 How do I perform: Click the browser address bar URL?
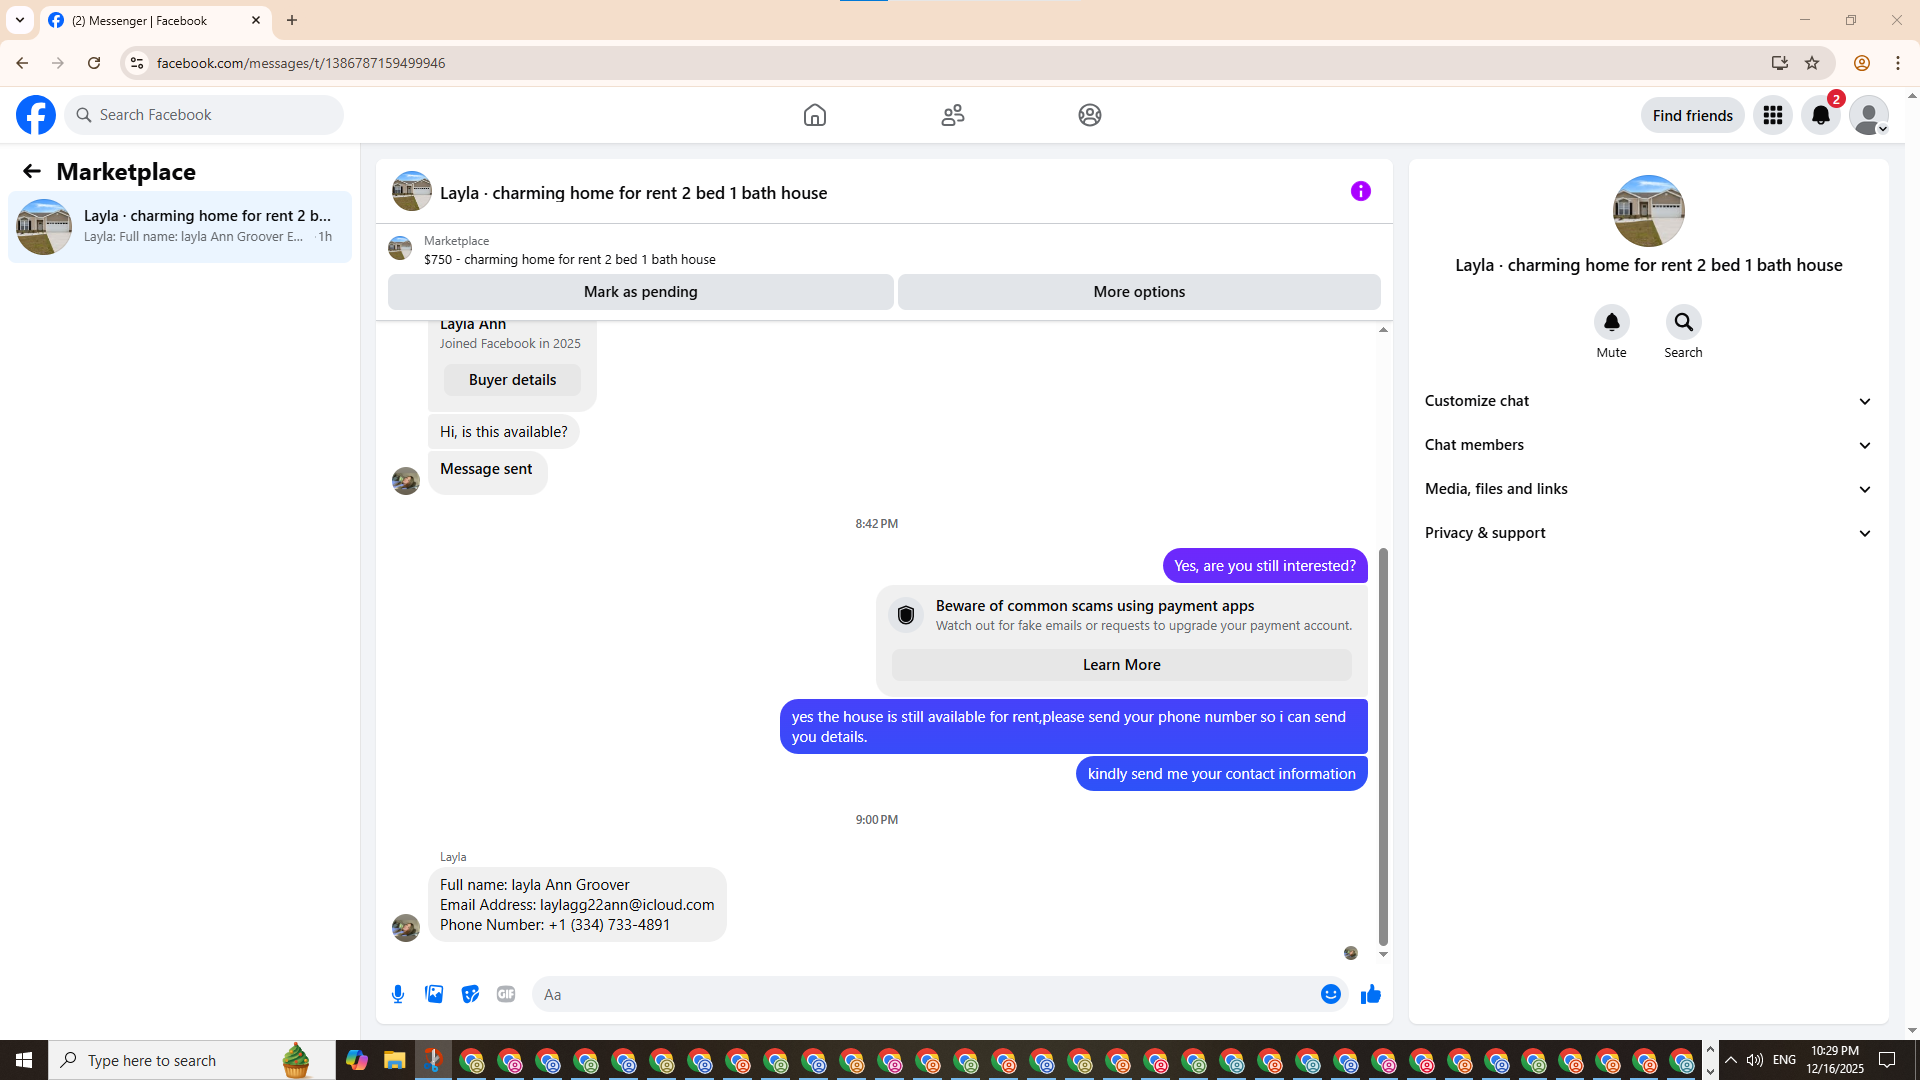(301, 63)
